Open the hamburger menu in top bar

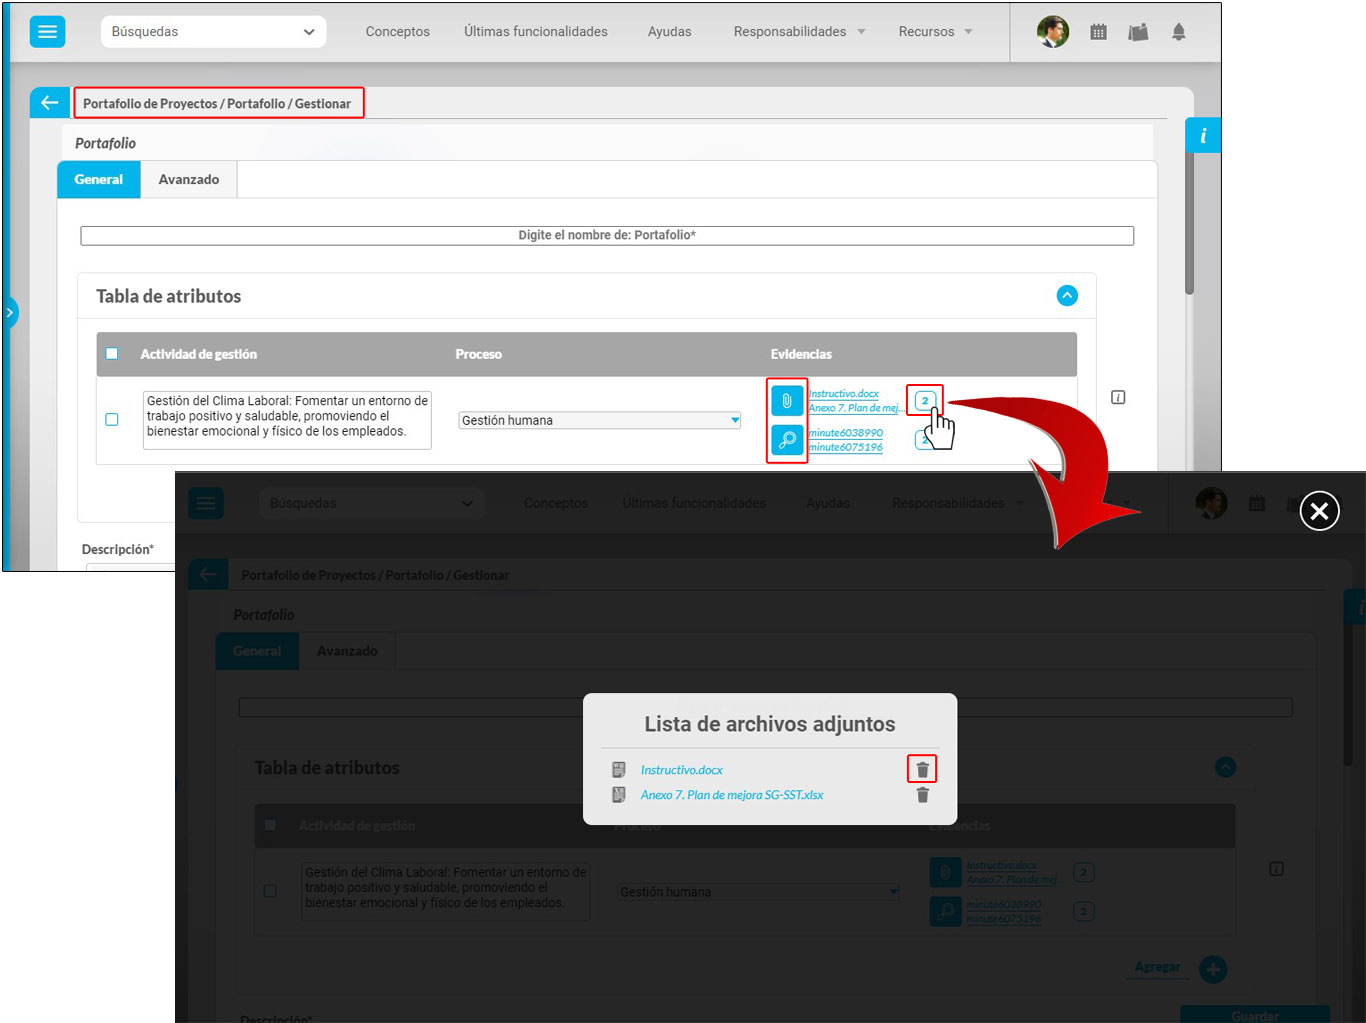pyautogui.click(x=47, y=32)
